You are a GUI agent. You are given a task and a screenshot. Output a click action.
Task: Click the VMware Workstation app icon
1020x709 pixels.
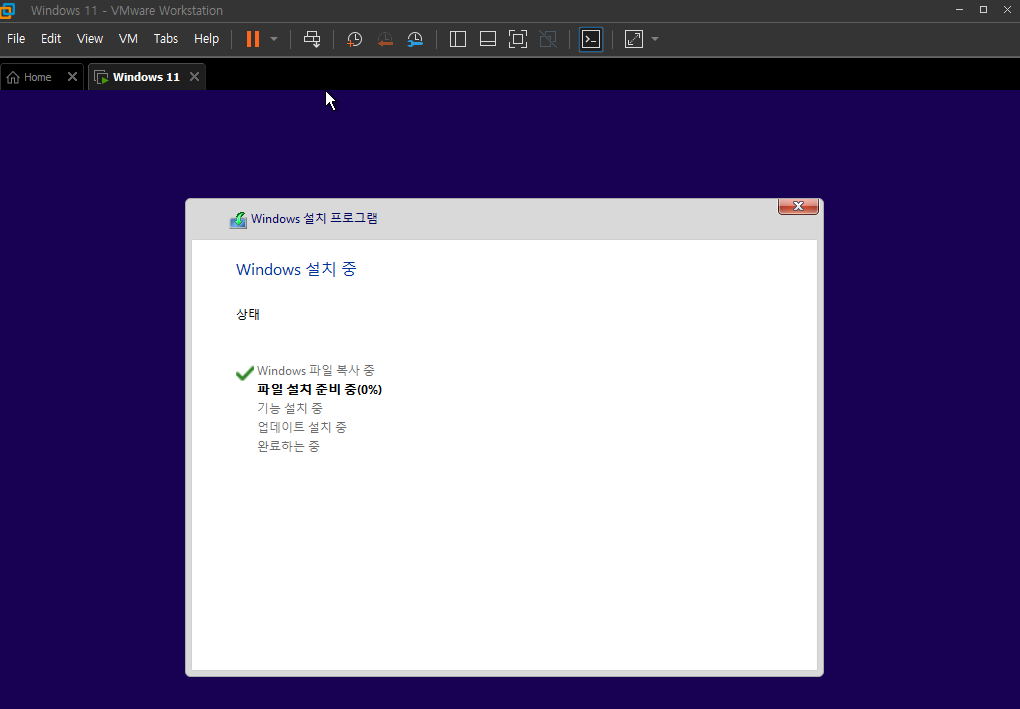pos(7,10)
